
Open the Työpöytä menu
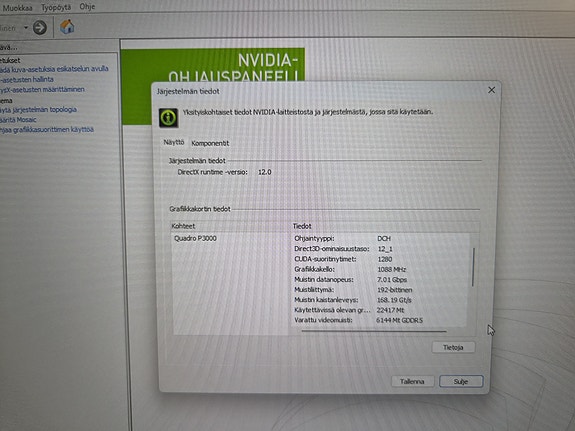(x=56, y=7)
